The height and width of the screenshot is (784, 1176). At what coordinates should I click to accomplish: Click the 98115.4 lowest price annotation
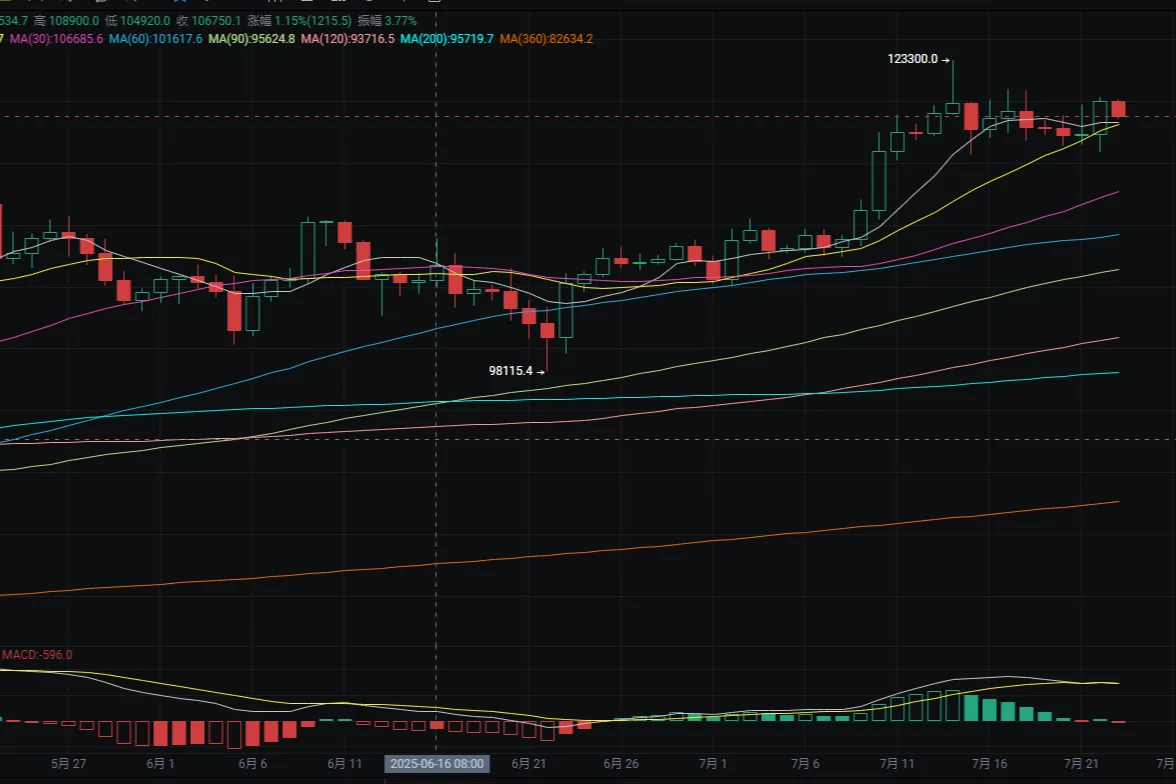[x=511, y=371]
